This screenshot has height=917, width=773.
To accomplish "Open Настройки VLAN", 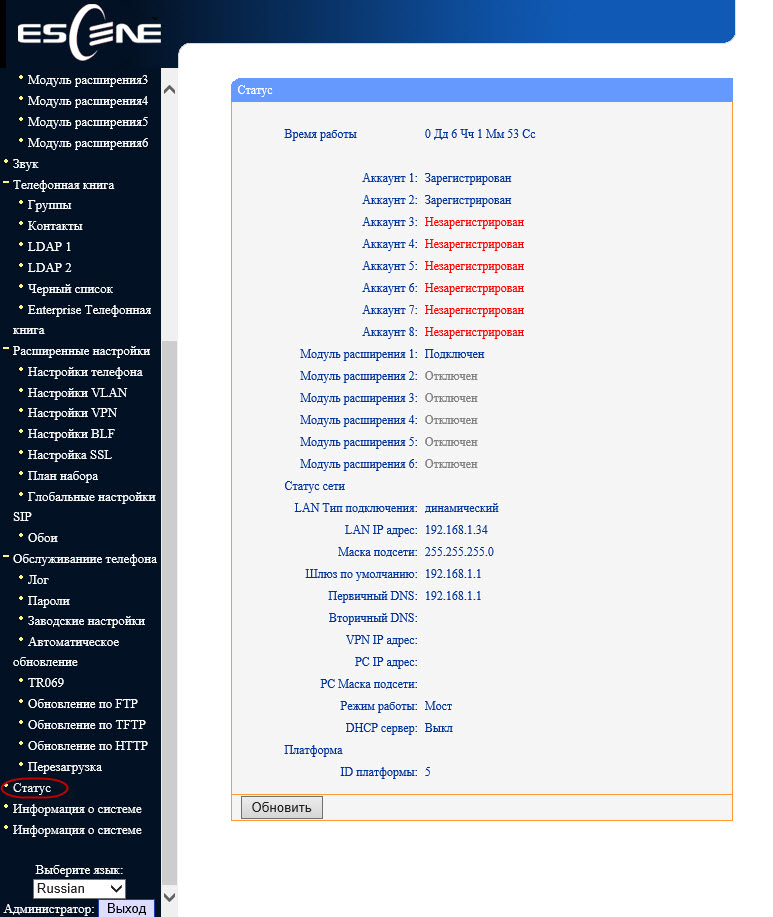I will click(x=77, y=393).
